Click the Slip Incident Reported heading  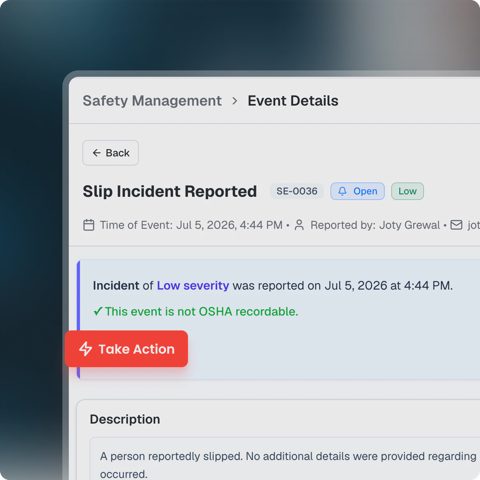170,191
